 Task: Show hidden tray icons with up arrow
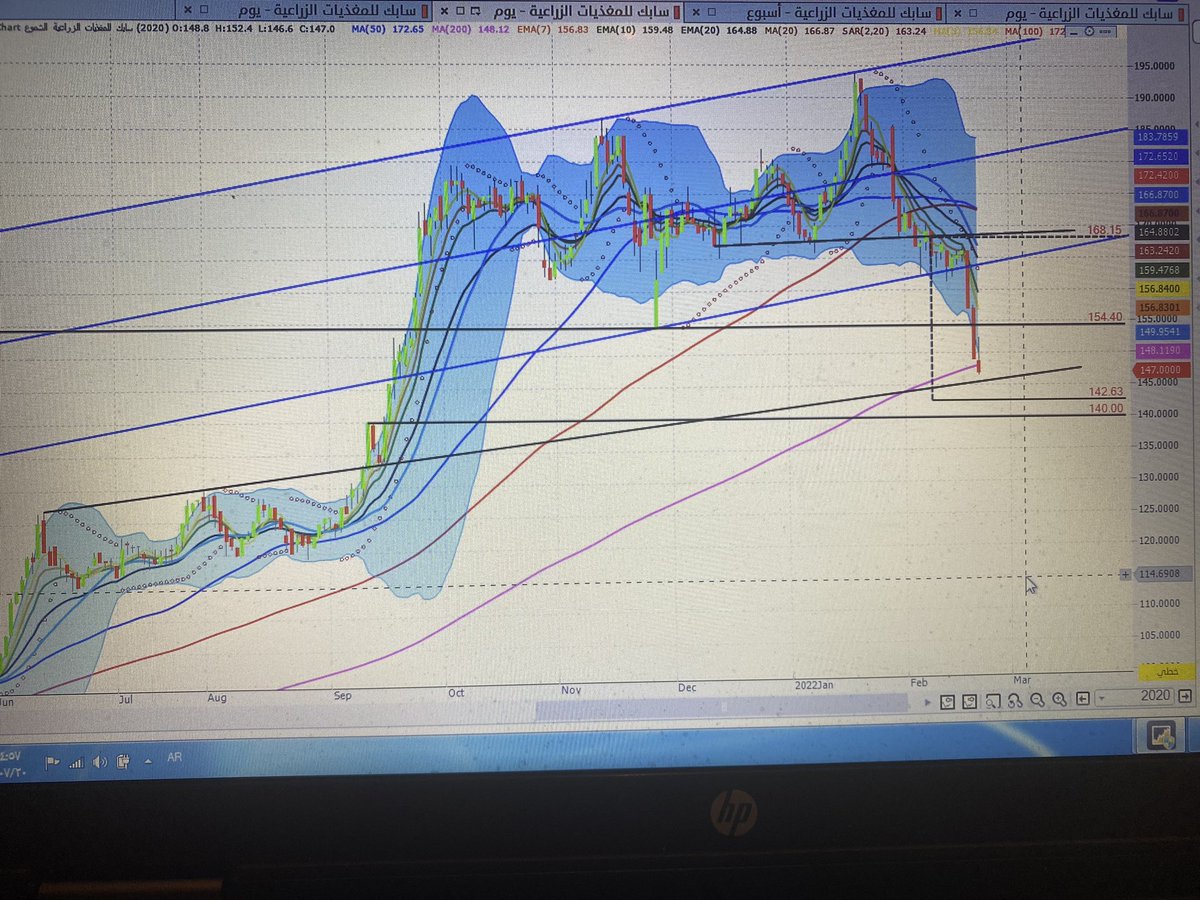[148, 761]
